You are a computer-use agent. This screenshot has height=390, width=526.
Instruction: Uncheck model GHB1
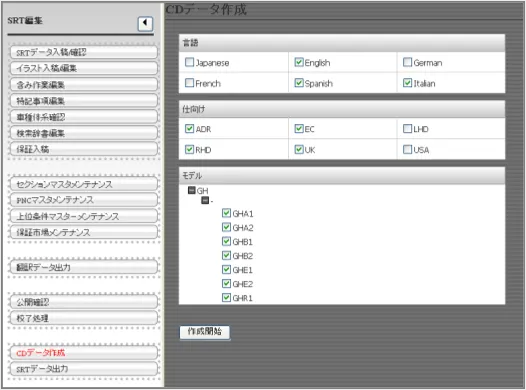click(226, 241)
